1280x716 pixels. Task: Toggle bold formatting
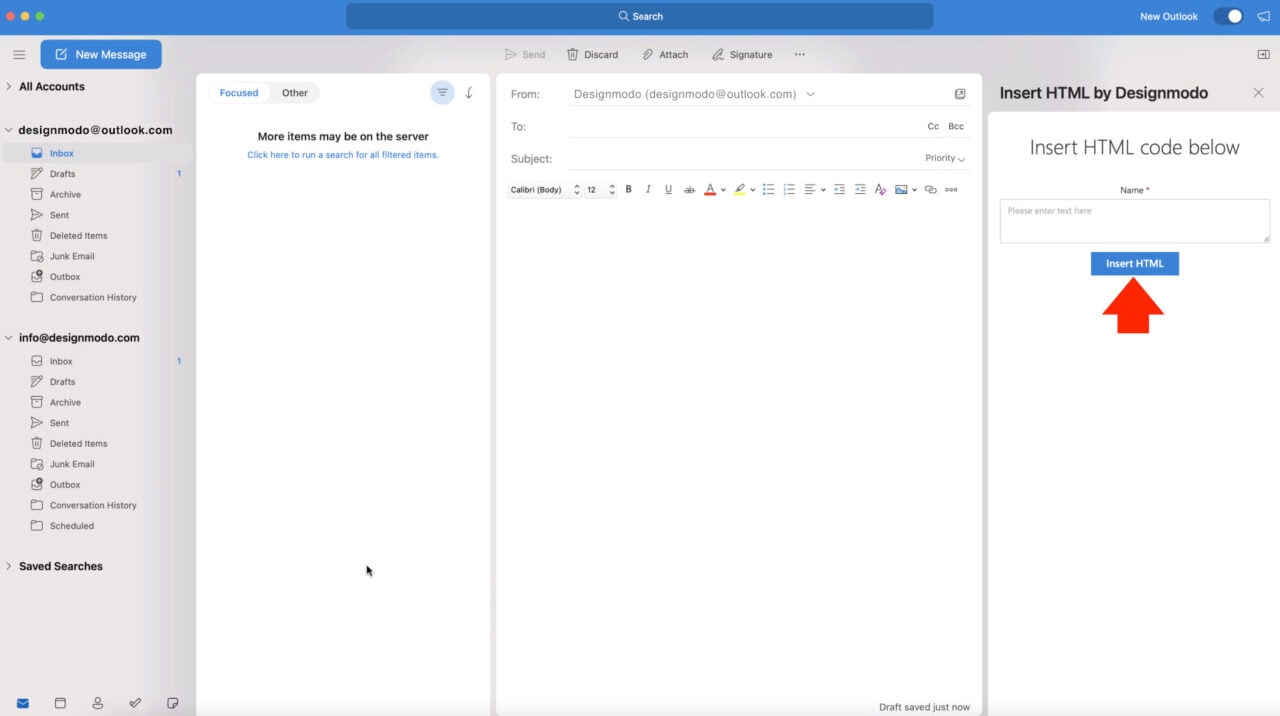tap(628, 189)
